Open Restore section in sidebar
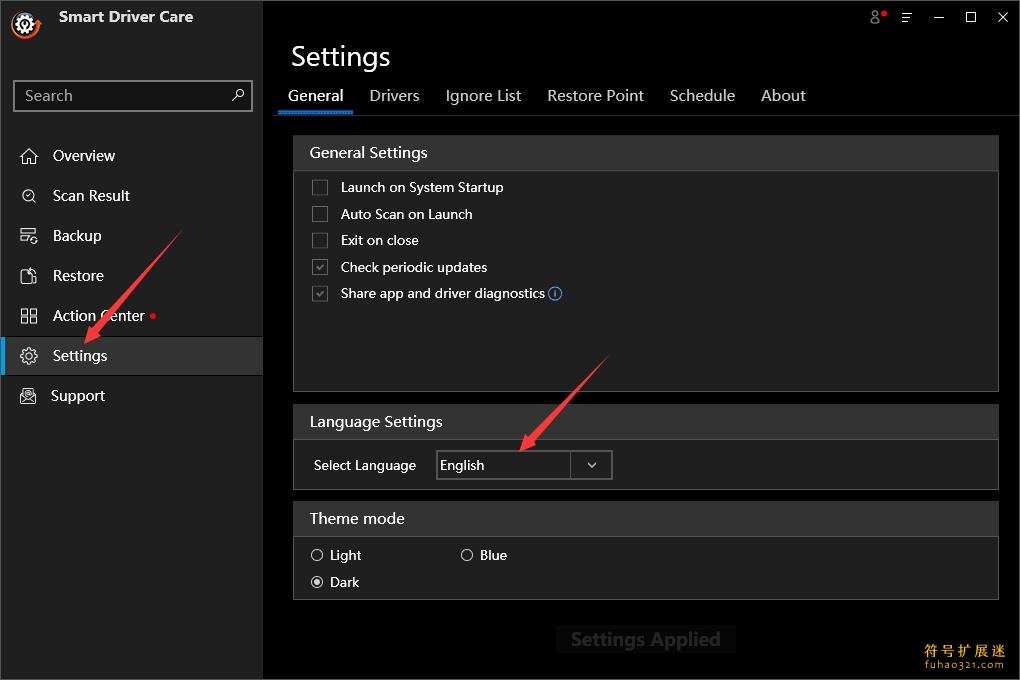This screenshot has width=1020, height=680. [x=132, y=276]
